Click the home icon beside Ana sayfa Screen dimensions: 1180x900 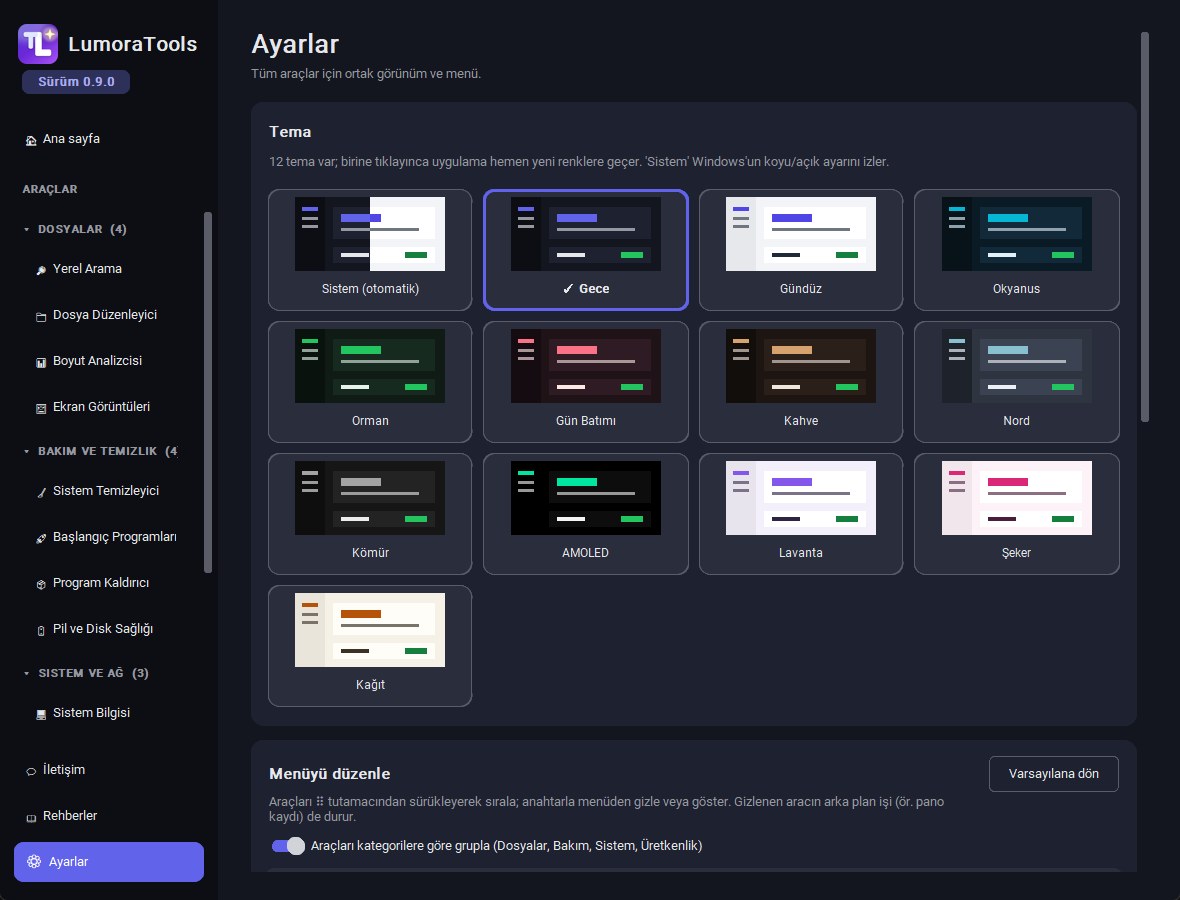pos(31,140)
